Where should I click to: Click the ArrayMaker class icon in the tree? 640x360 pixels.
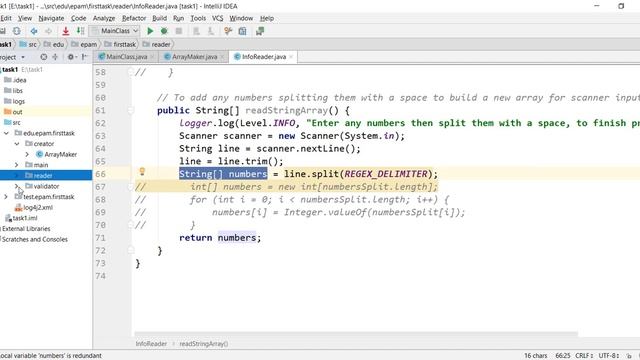click(39, 154)
